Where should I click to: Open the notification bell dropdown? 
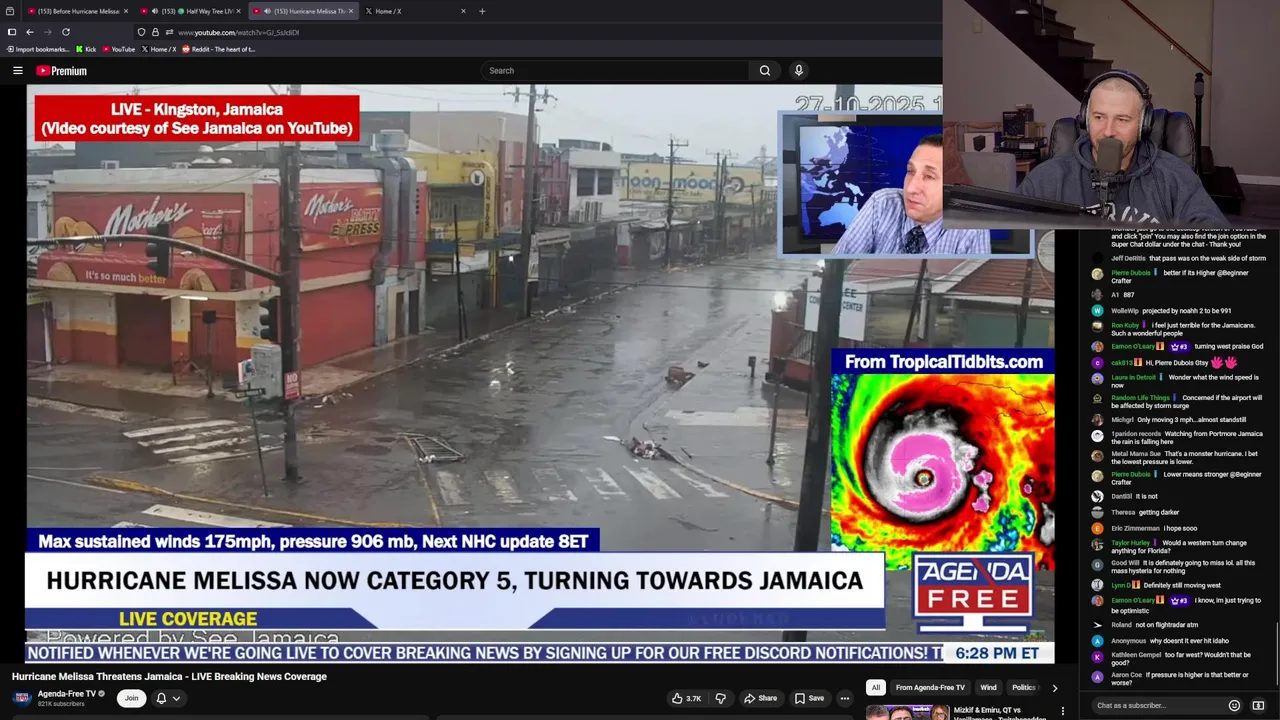tap(167, 698)
